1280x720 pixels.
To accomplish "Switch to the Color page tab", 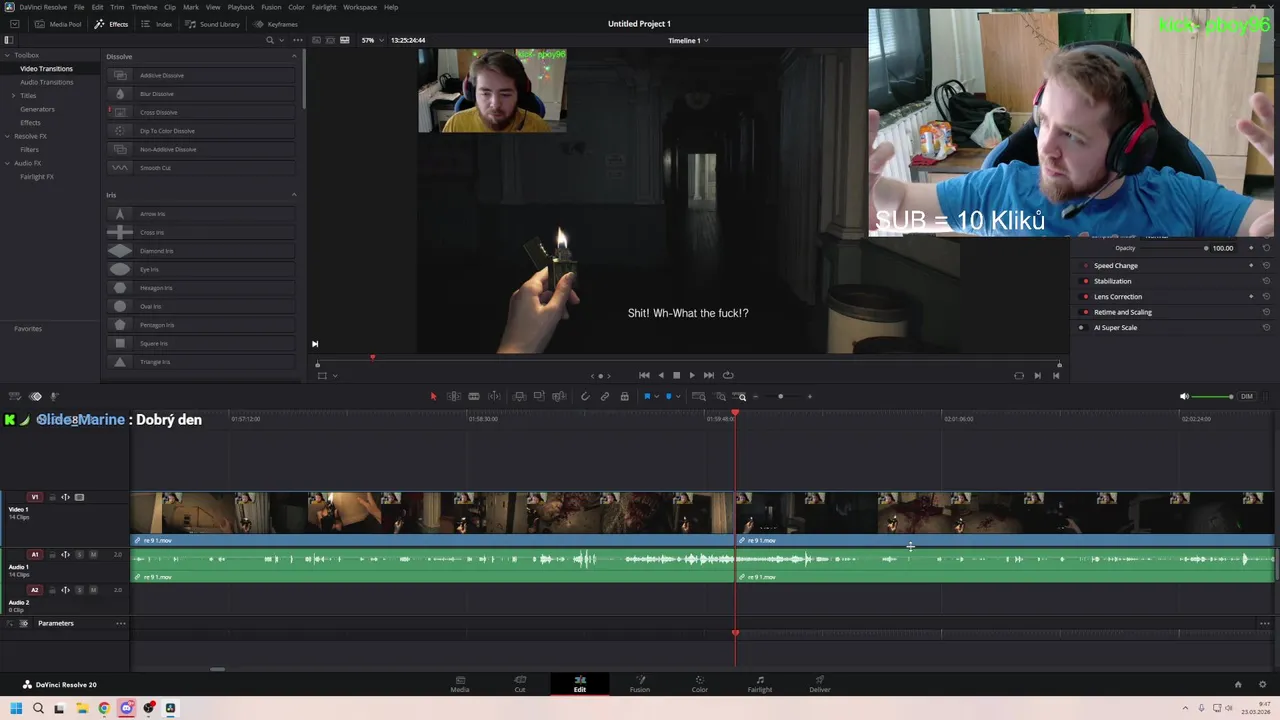I will point(700,684).
